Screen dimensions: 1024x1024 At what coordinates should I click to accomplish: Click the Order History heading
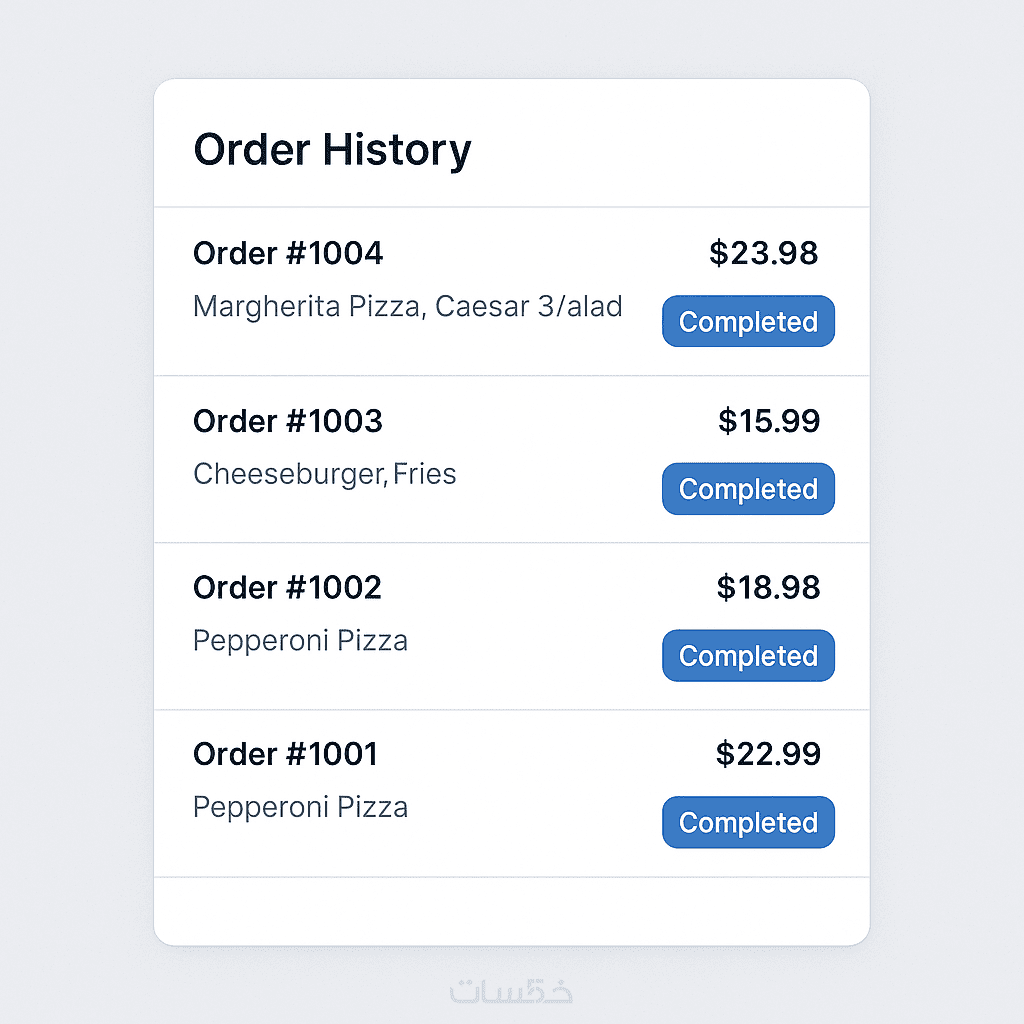(331, 150)
